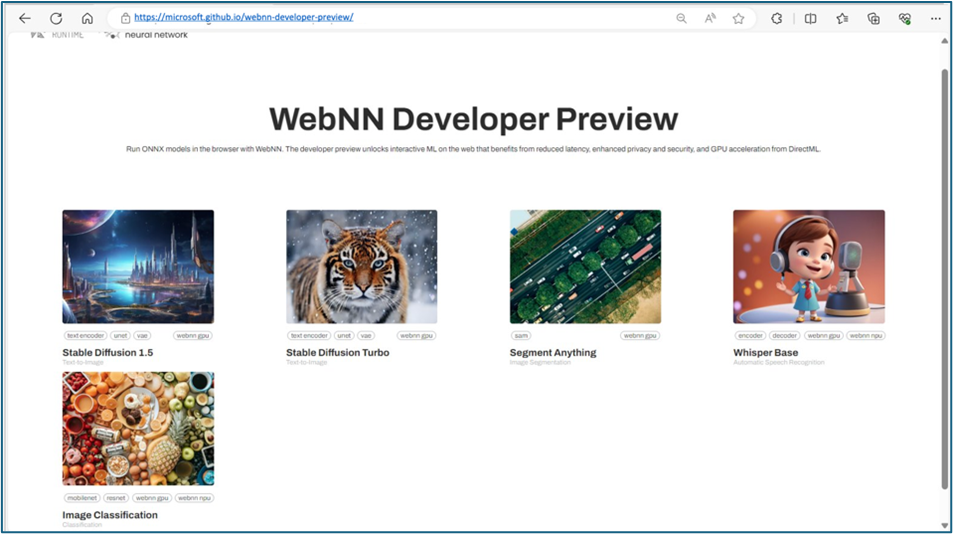Click the address bar URL field
The width and height of the screenshot is (953, 534).
(400, 18)
